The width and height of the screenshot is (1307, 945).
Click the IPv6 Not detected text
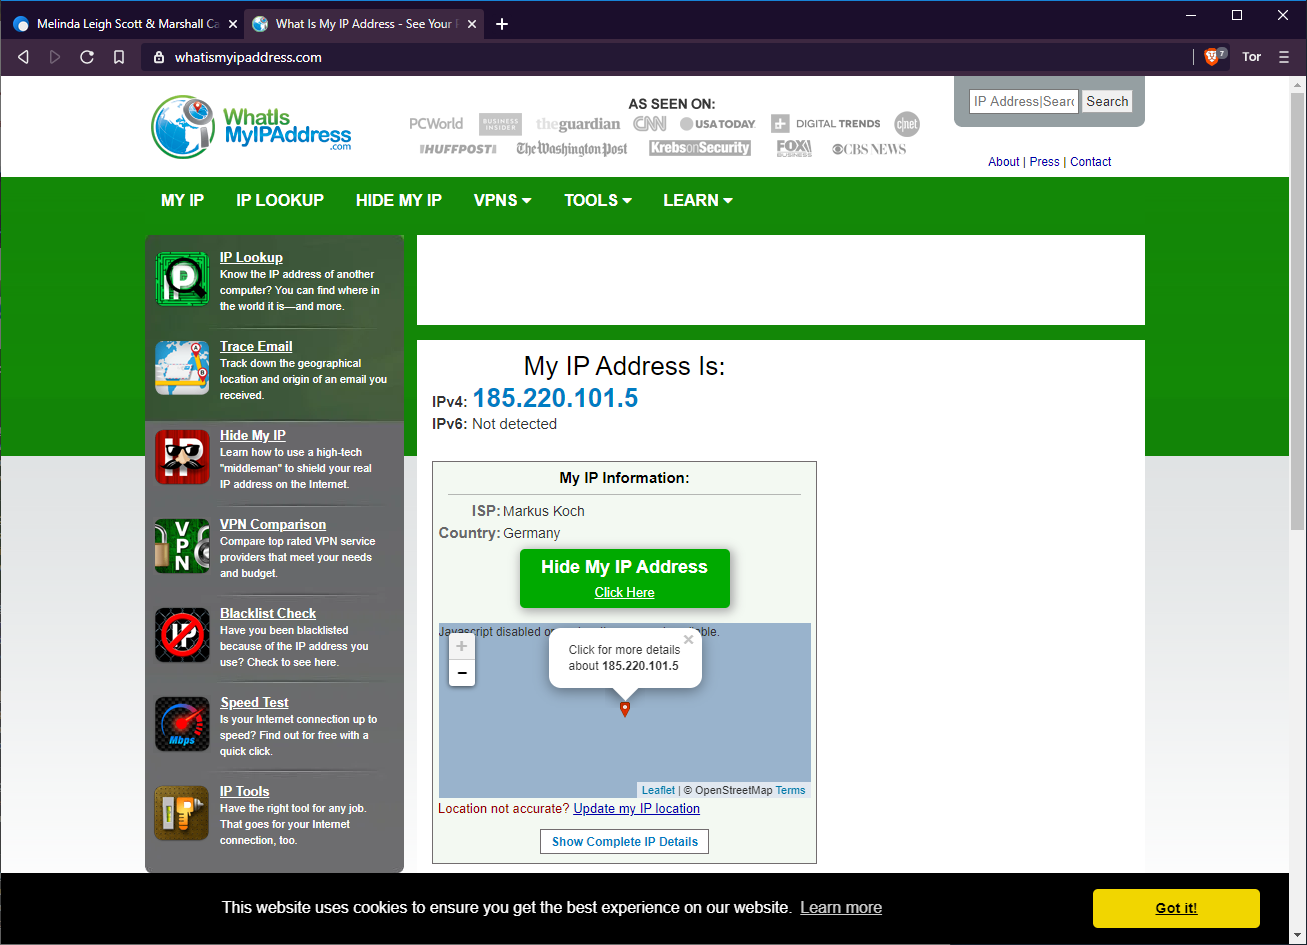[514, 424]
